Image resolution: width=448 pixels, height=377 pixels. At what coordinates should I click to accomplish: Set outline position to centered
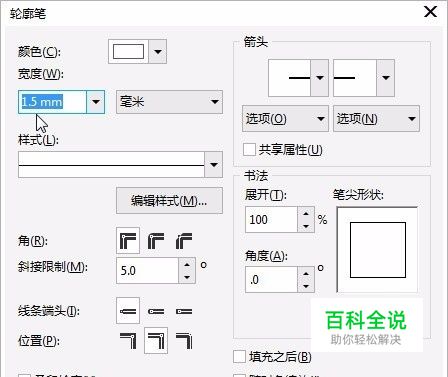coord(156,341)
